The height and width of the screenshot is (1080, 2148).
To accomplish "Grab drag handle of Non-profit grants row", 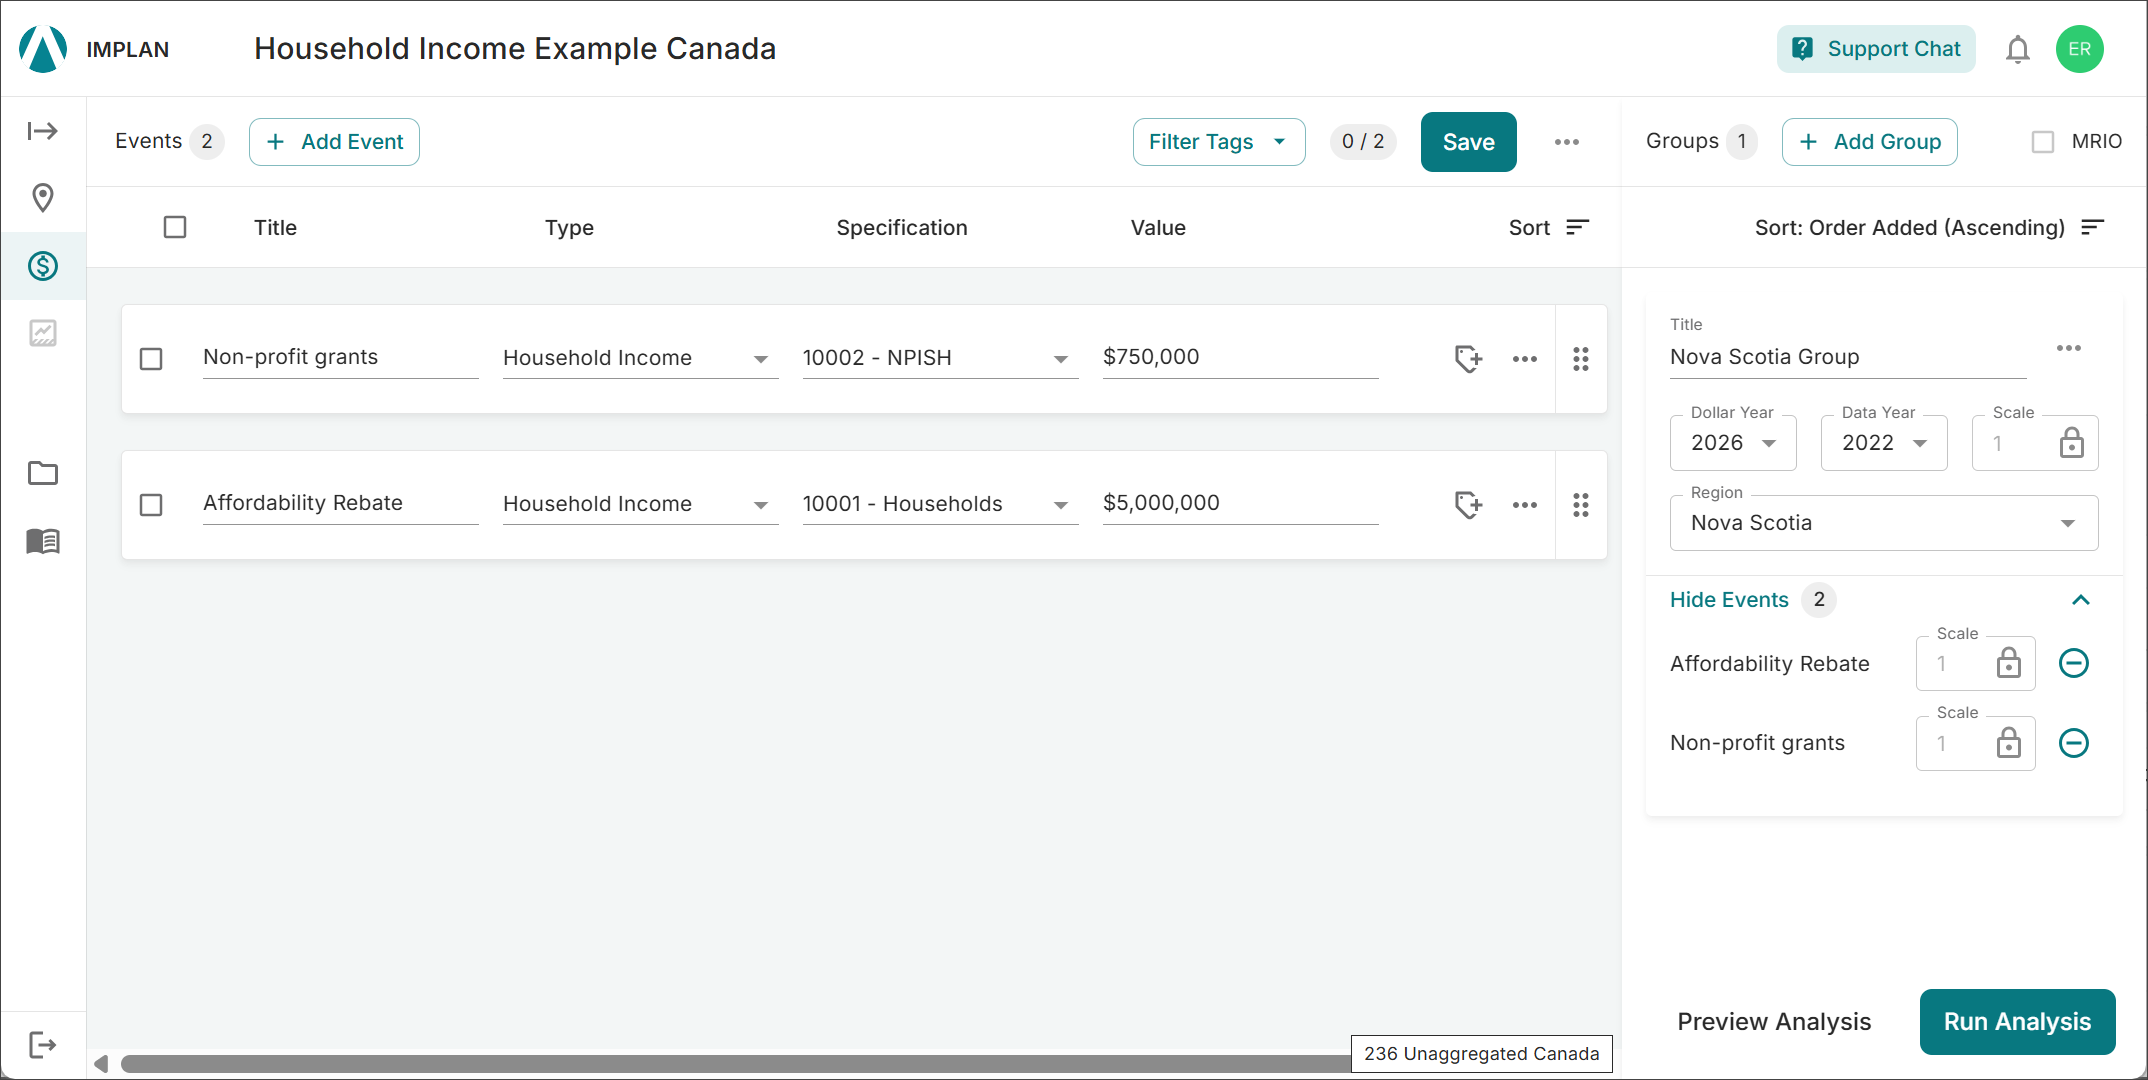I will pos(1581,359).
